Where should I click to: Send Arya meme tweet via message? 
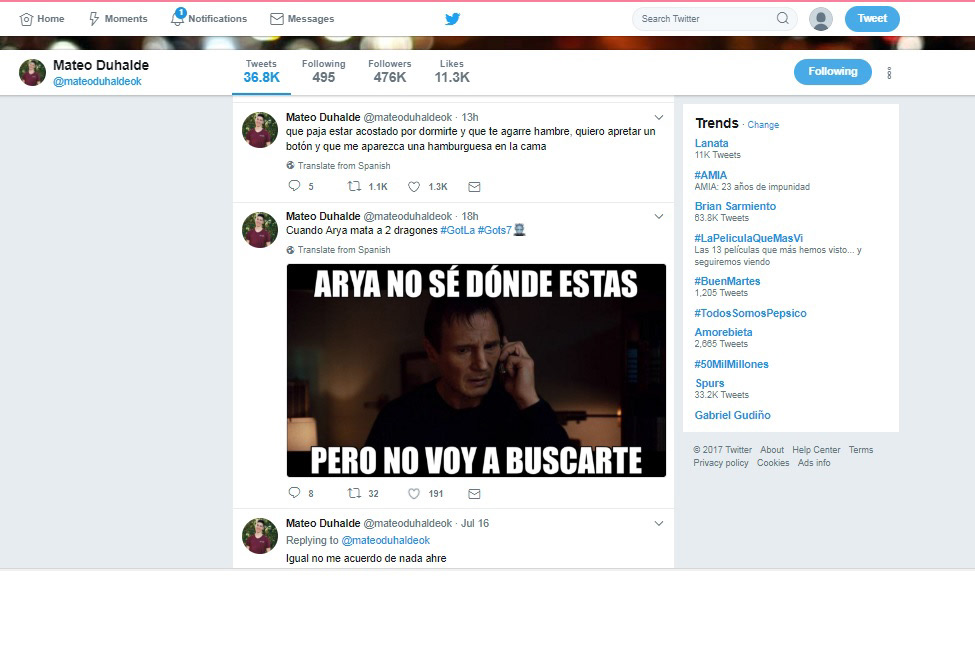coord(474,494)
